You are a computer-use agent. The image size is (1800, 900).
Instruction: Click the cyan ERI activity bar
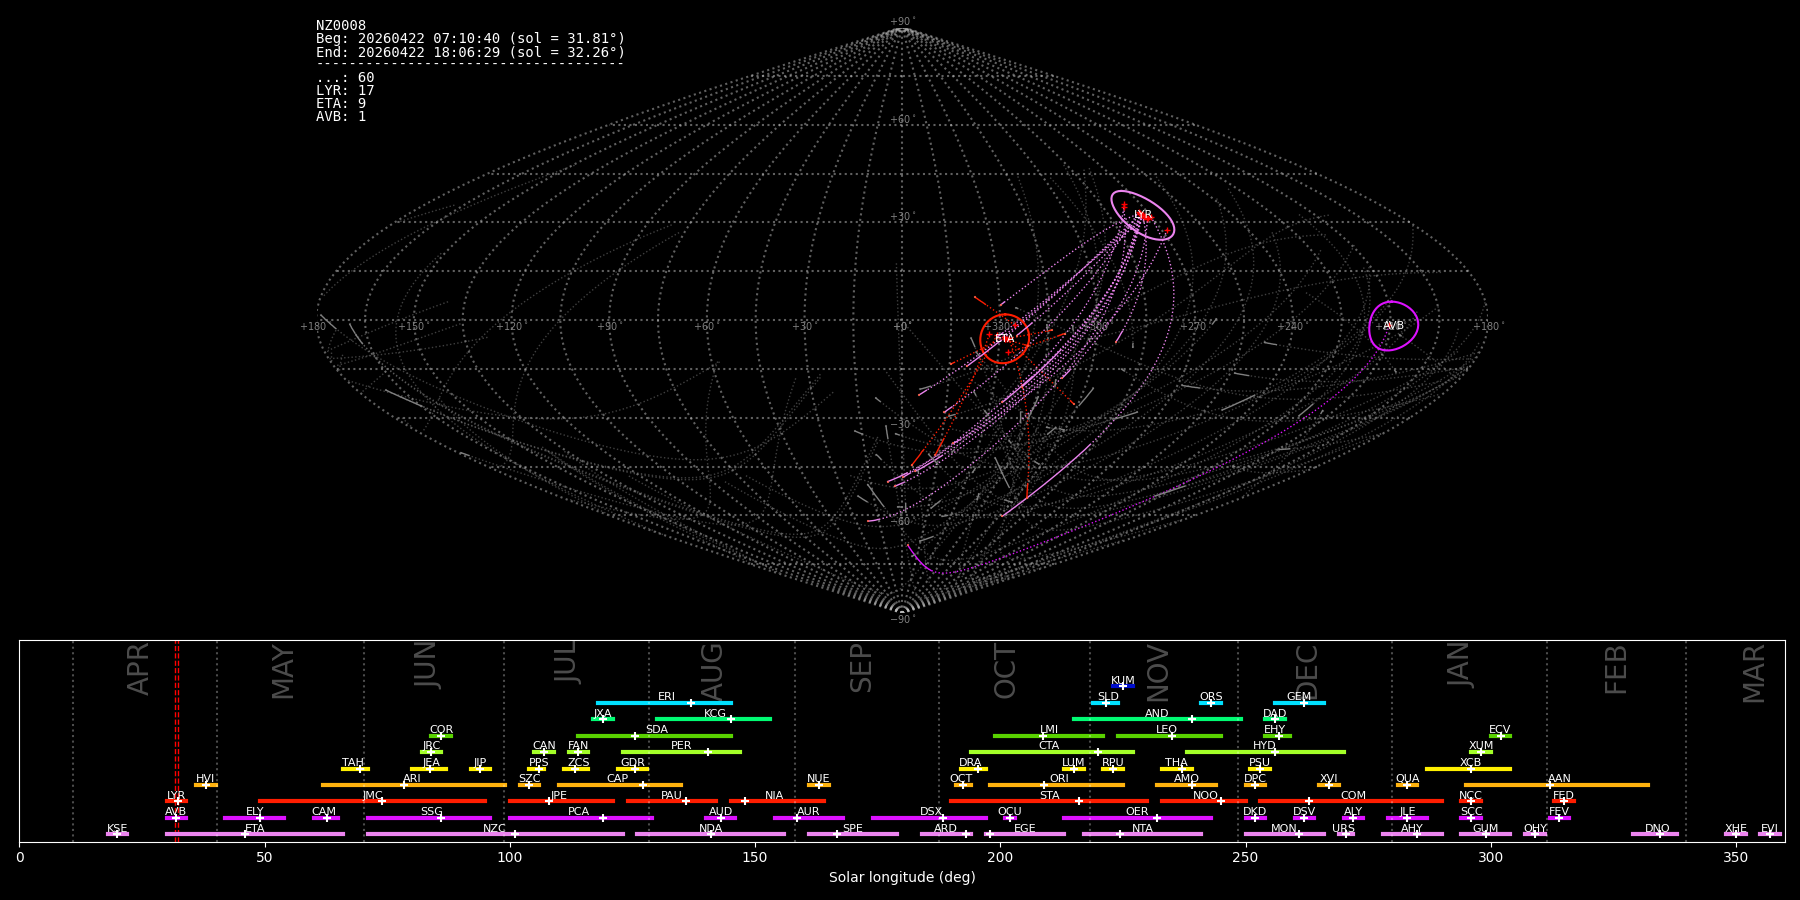click(x=664, y=703)
